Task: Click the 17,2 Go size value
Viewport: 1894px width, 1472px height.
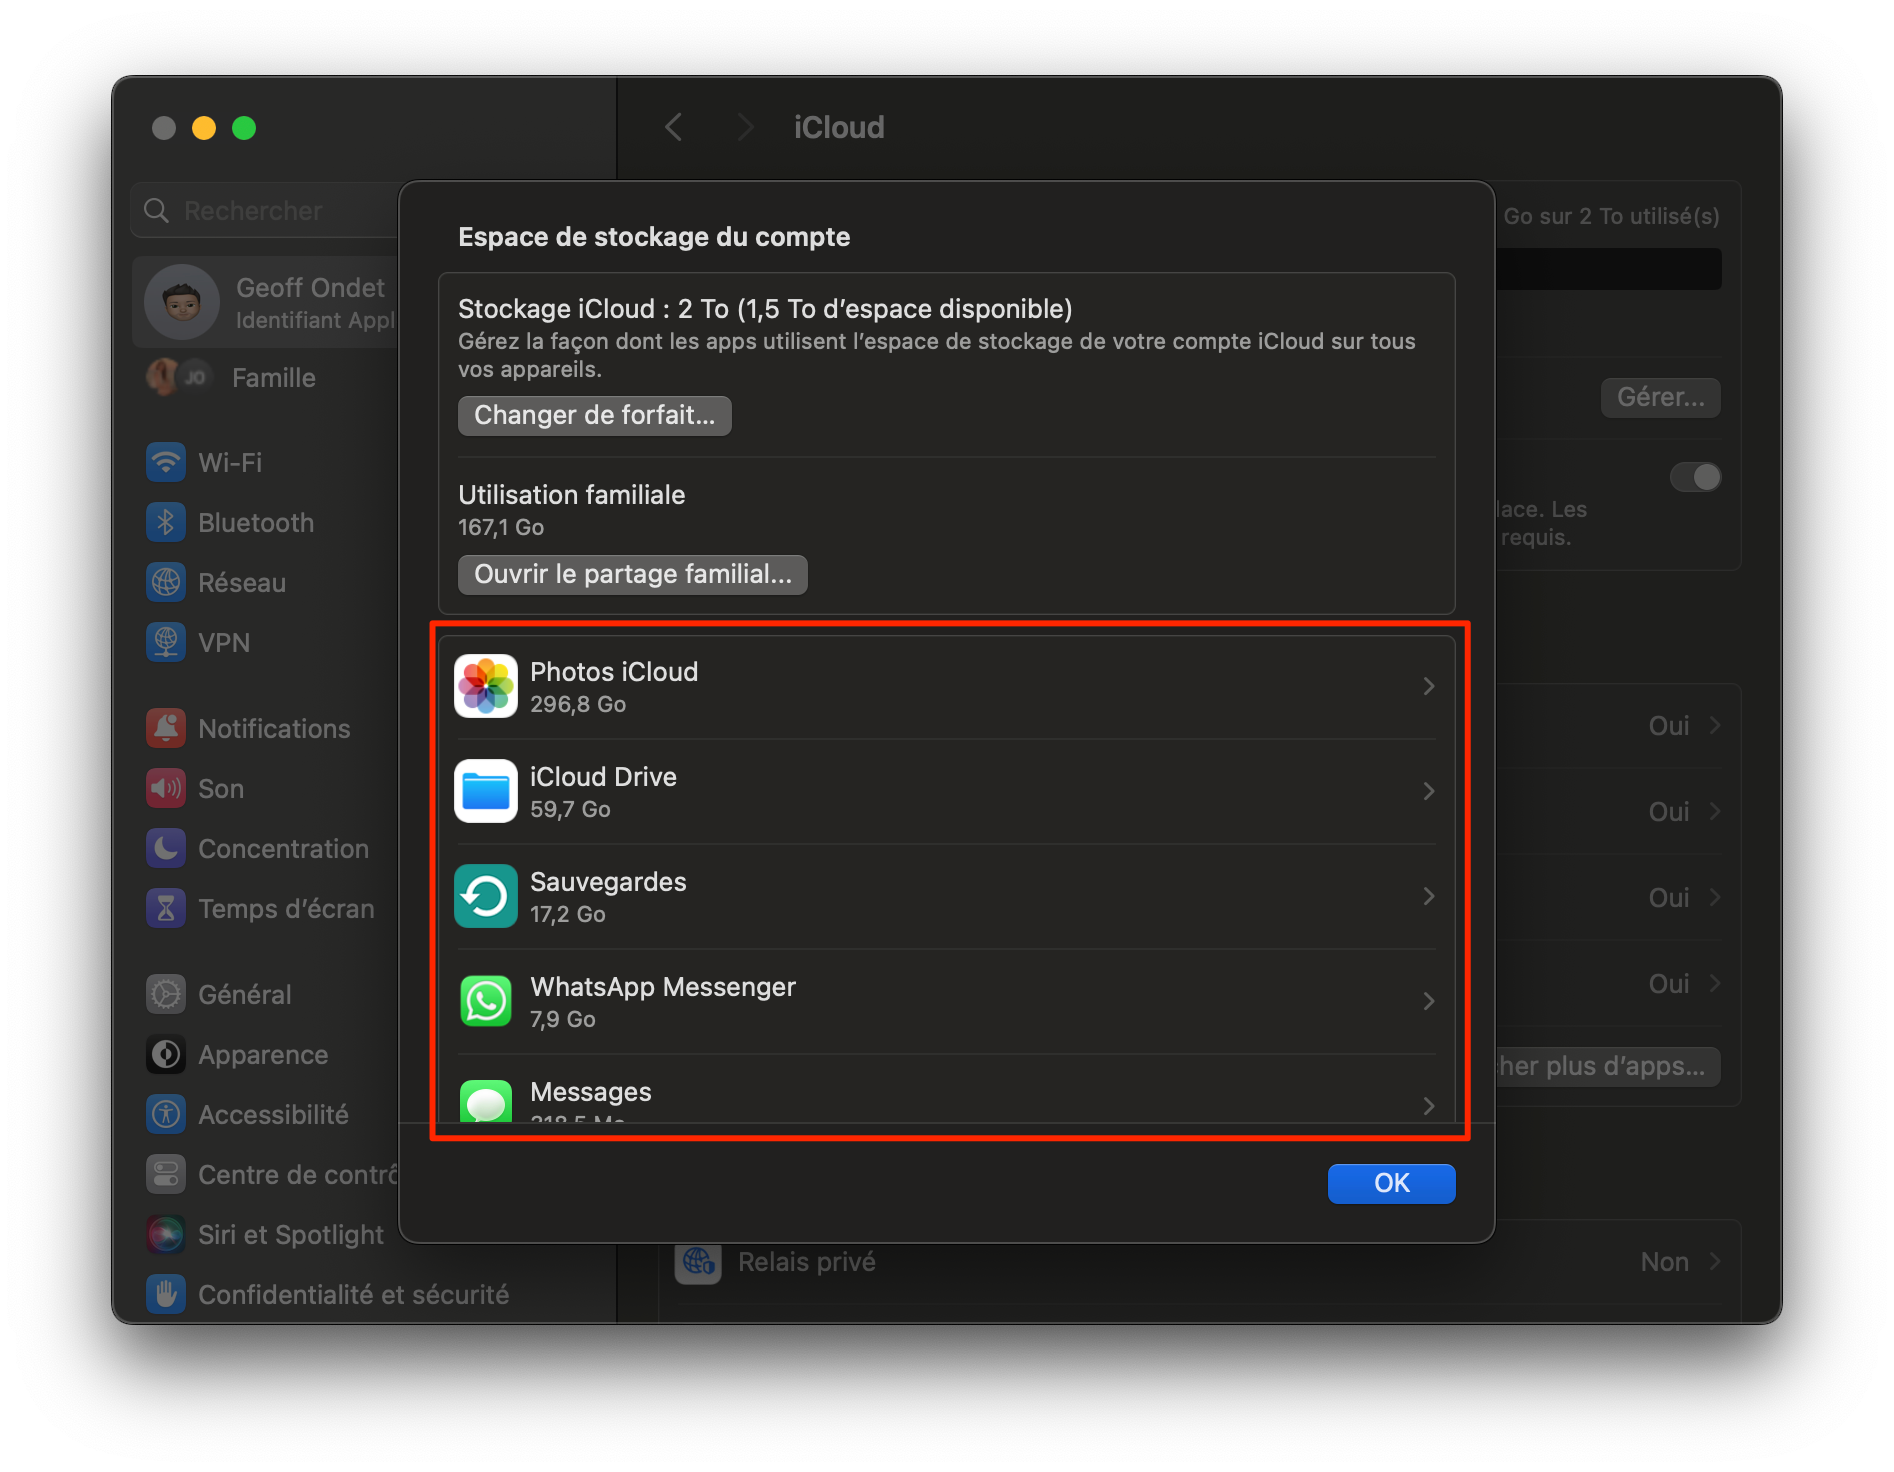Action: (x=567, y=915)
